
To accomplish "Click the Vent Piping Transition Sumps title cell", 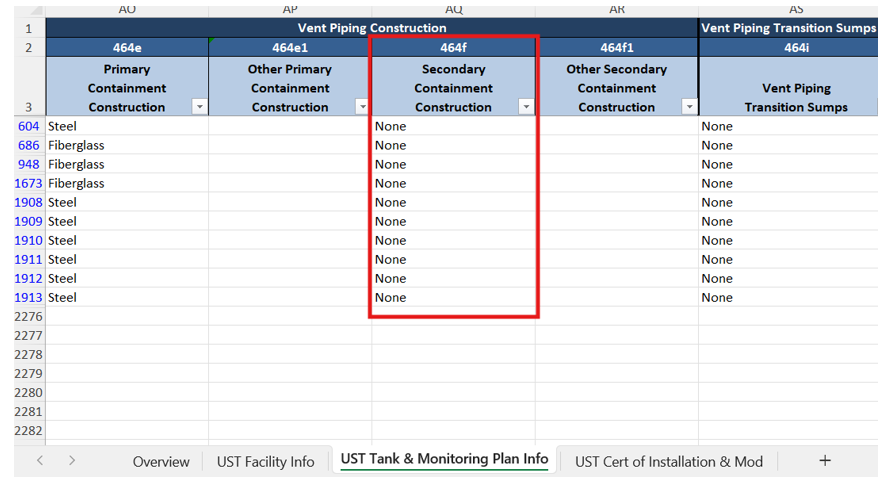I will [788, 28].
